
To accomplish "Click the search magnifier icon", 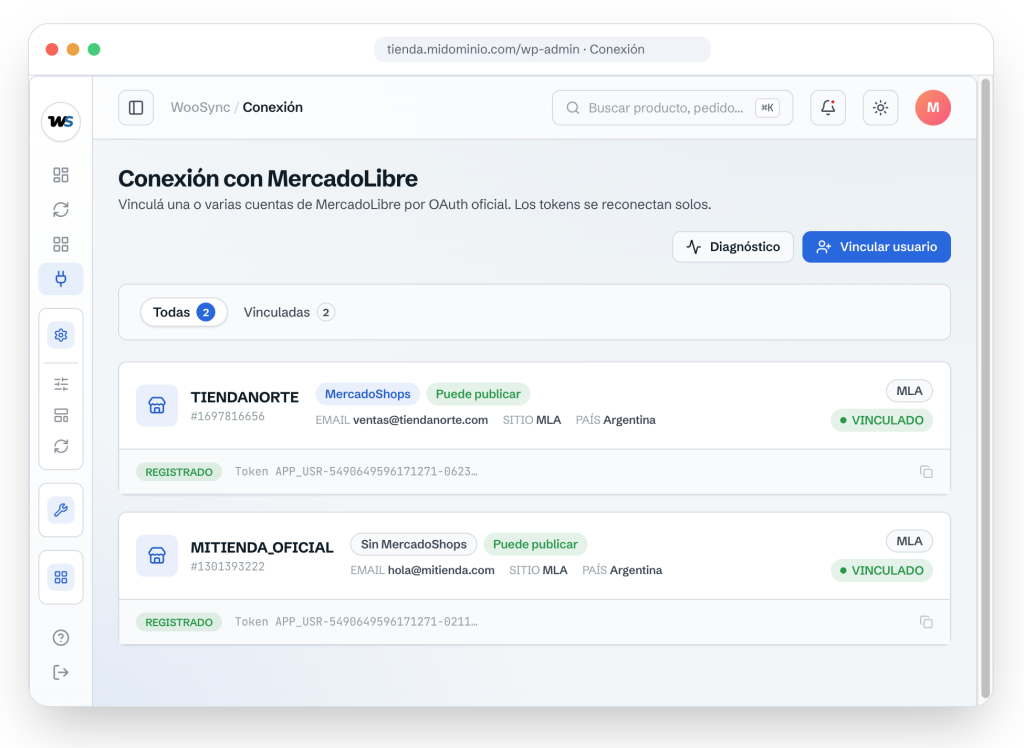I will 573,108.
